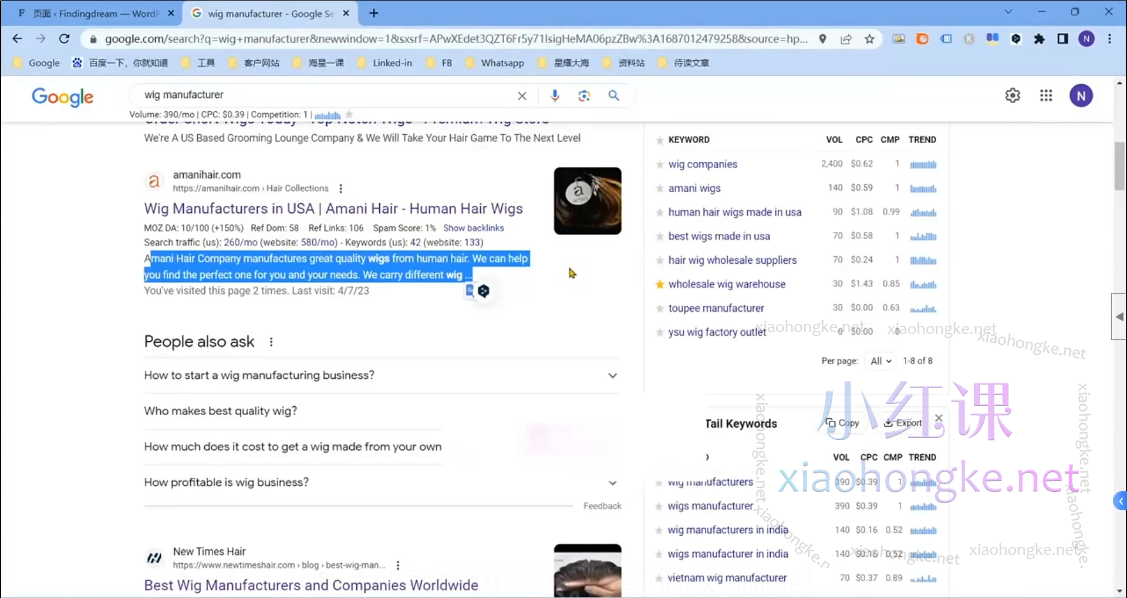Screen dimensions: 1127x598
Task: Reload the page with the refresh icon
Action: tap(64, 39)
